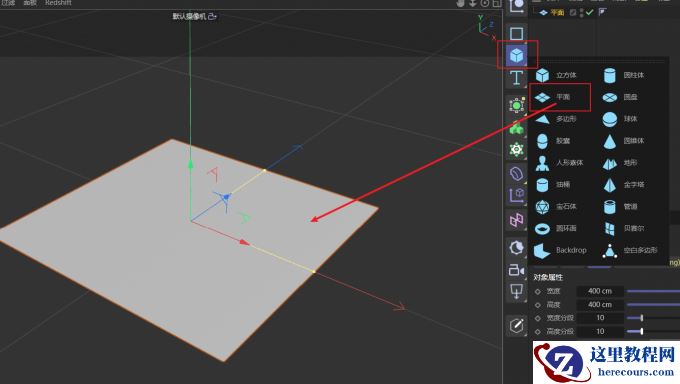The height and width of the screenshot is (384, 680).
Task: Click the width segments (宽度分段) value field
Action: point(600,318)
